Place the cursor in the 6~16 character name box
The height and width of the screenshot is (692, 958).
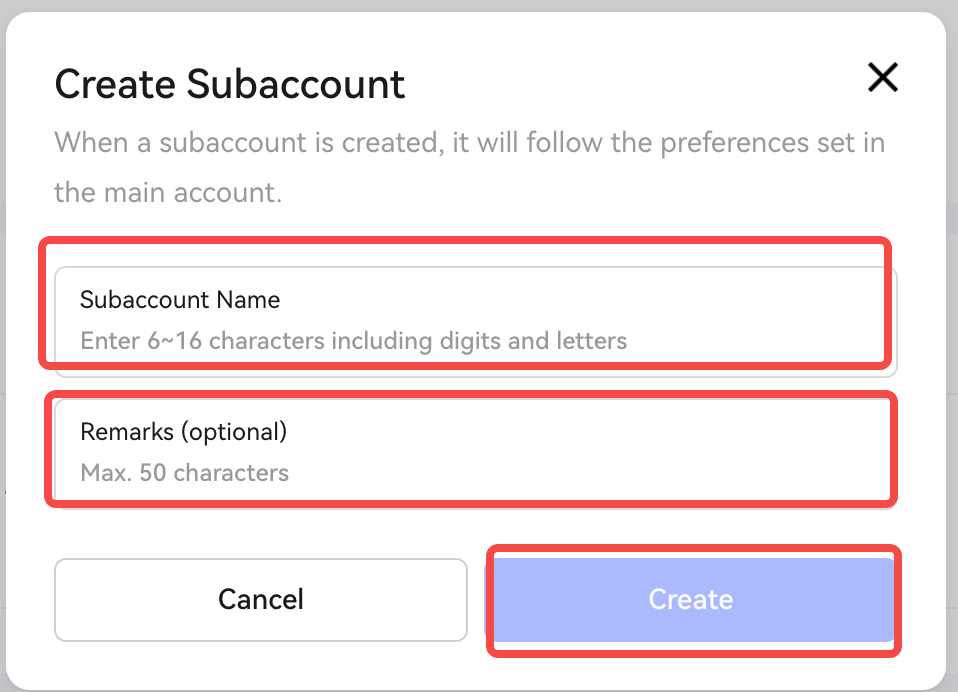(x=475, y=321)
